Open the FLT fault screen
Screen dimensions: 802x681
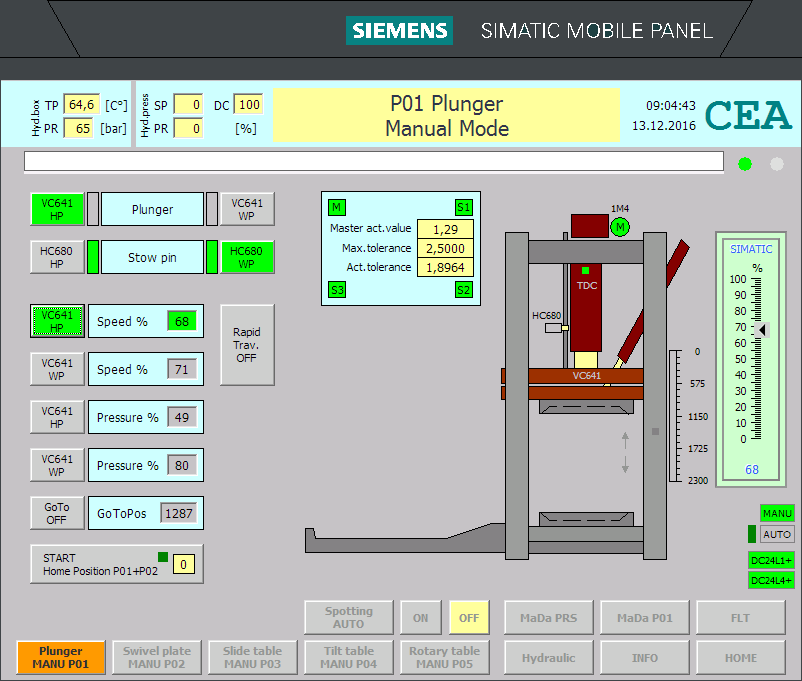pos(741,618)
